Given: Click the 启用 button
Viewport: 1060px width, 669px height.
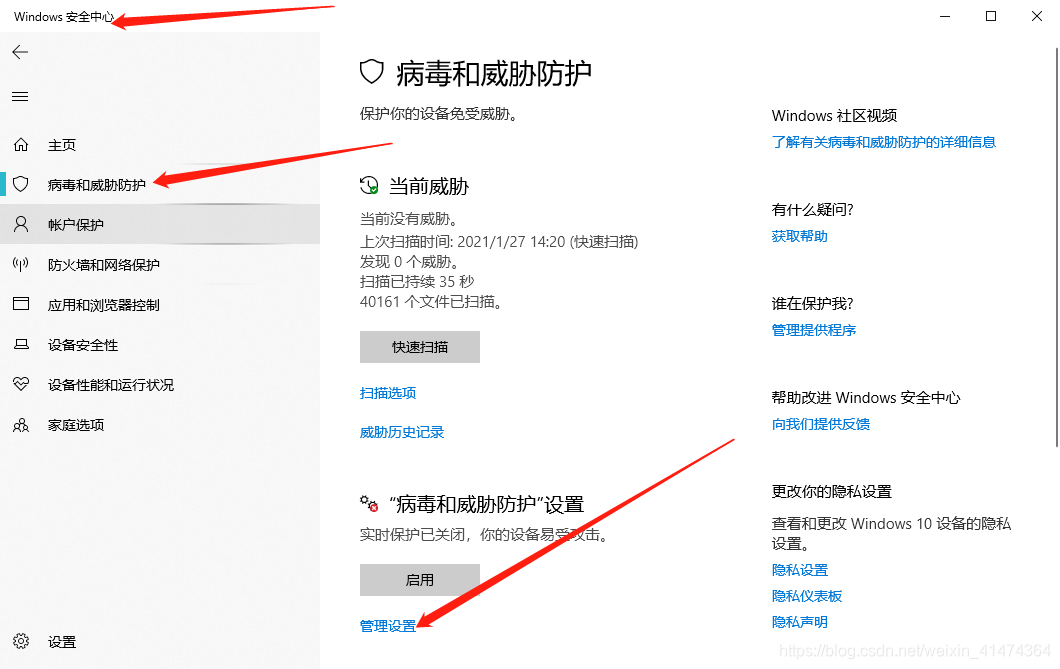Looking at the screenshot, I should [x=420, y=580].
